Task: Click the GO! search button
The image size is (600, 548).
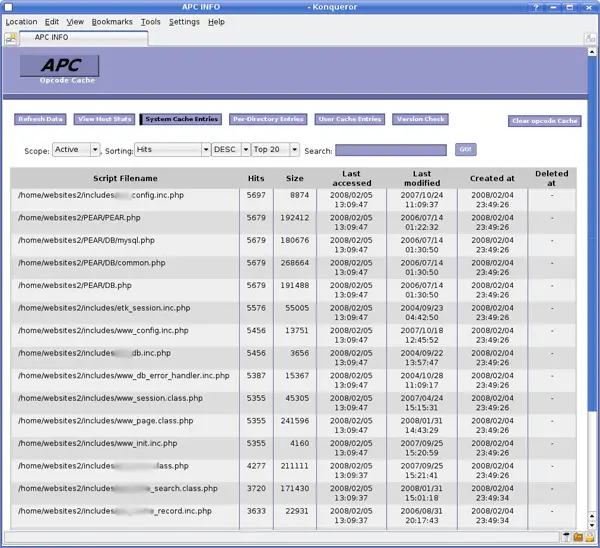Action: pyautogui.click(x=466, y=149)
